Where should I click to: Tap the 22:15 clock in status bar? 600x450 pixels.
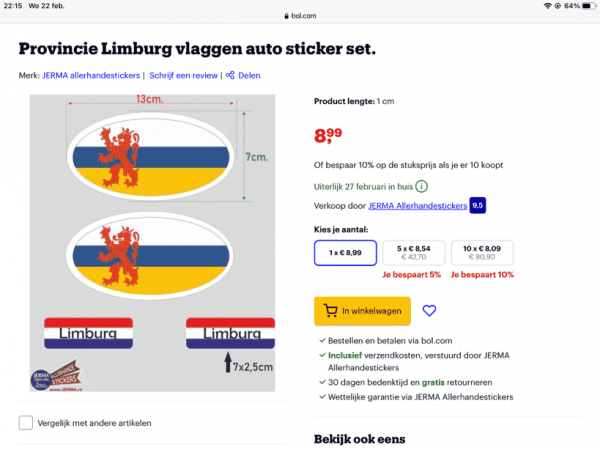[x=13, y=6]
